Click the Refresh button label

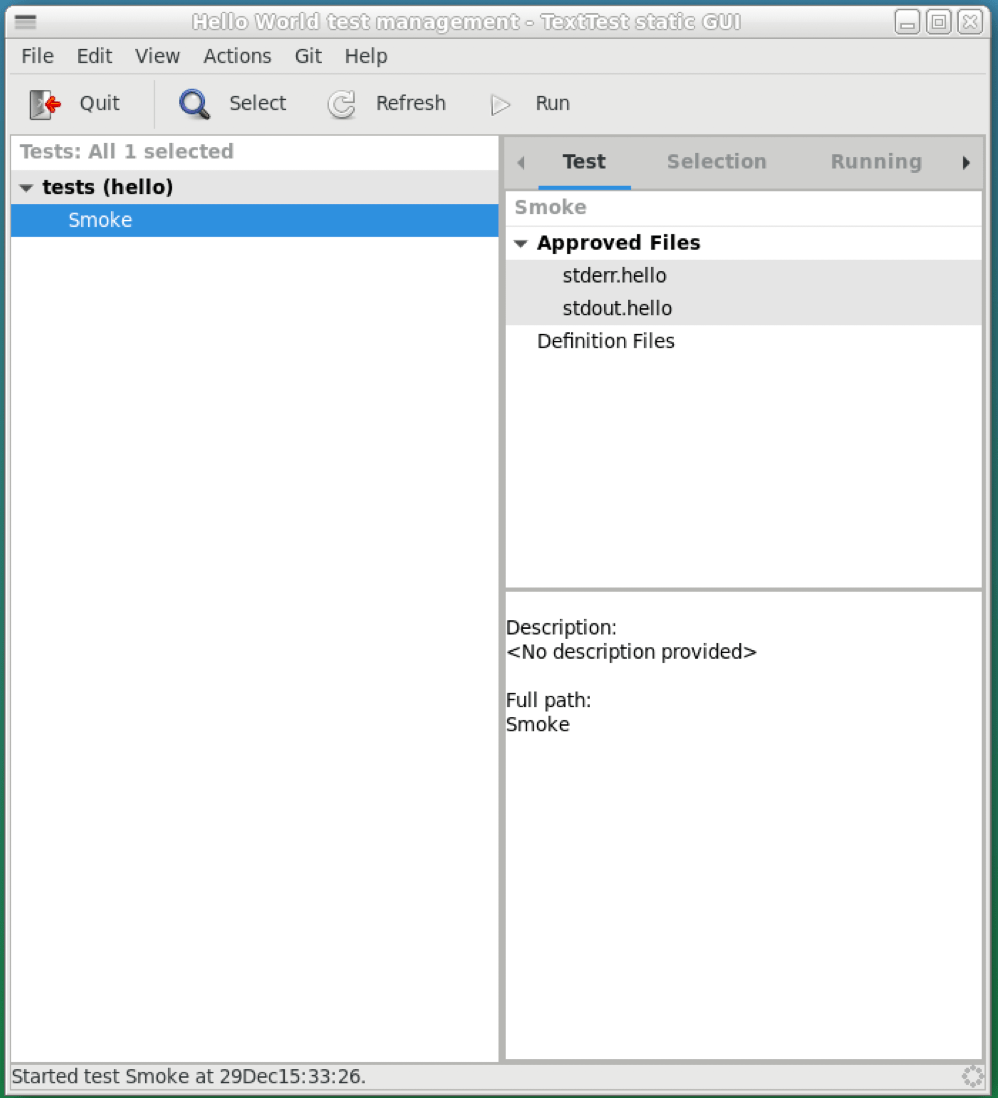pos(410,104)
